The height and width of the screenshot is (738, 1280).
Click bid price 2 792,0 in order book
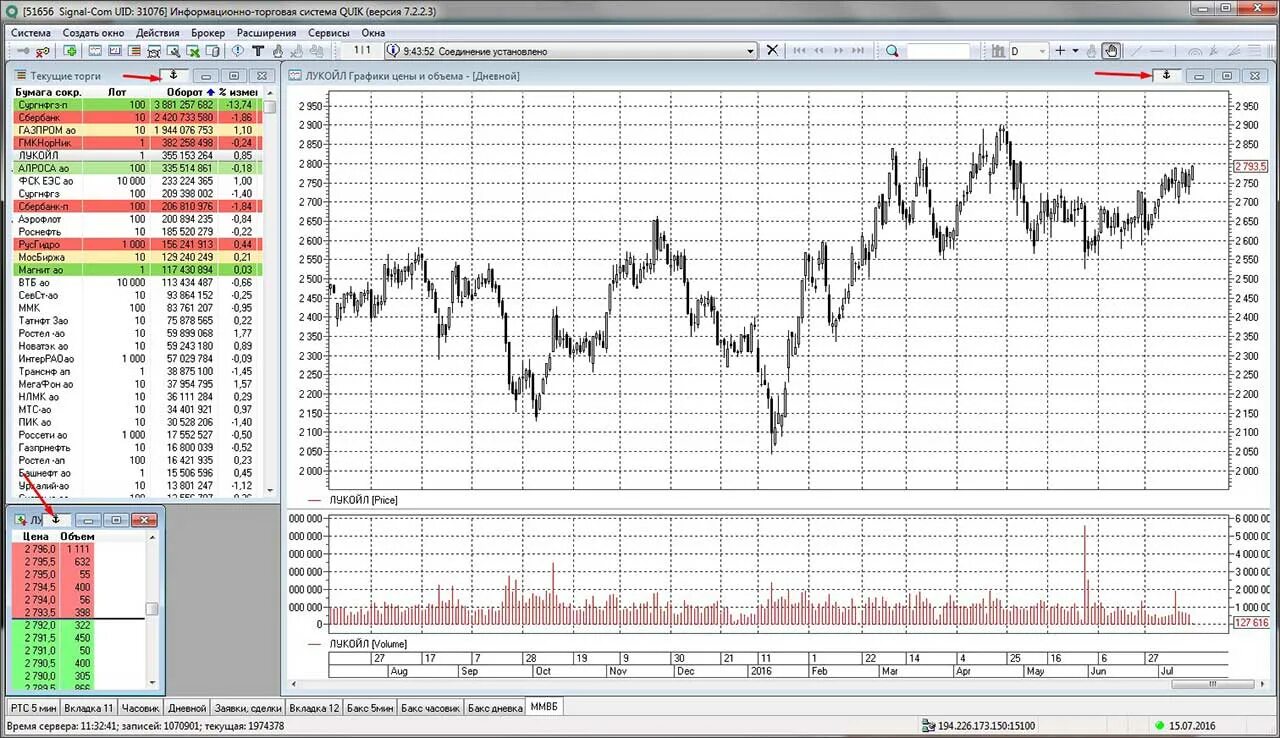coord(39,625)
